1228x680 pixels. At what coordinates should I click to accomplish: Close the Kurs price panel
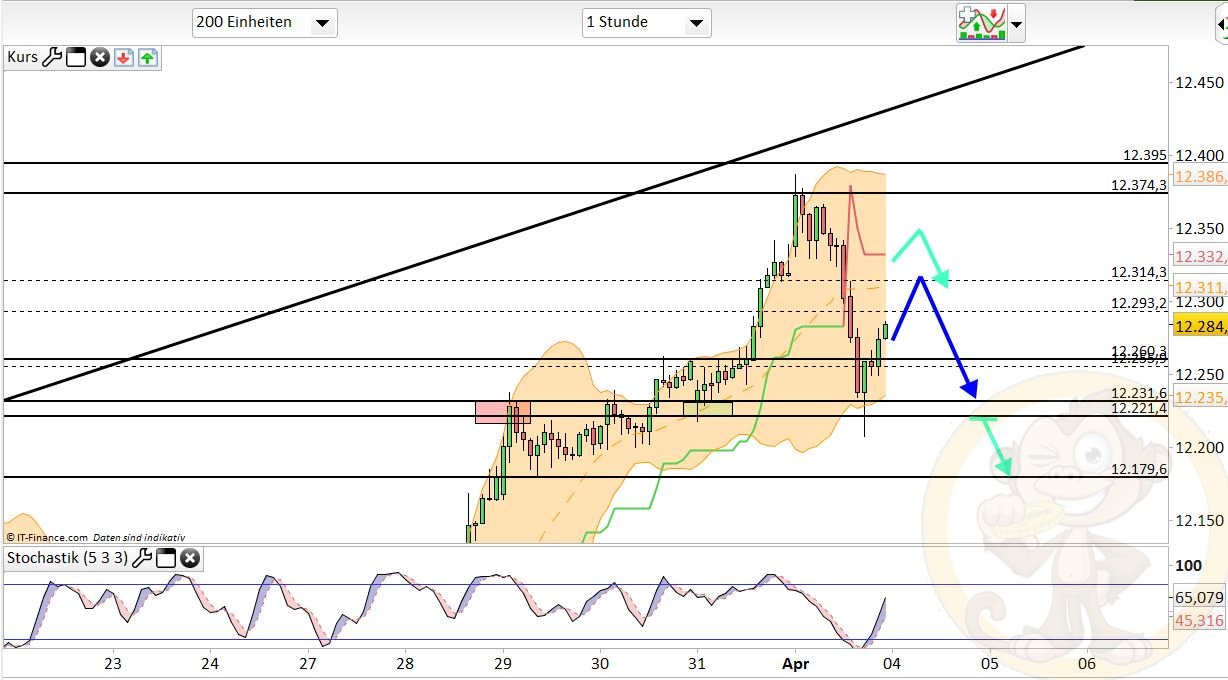[99, 57]
